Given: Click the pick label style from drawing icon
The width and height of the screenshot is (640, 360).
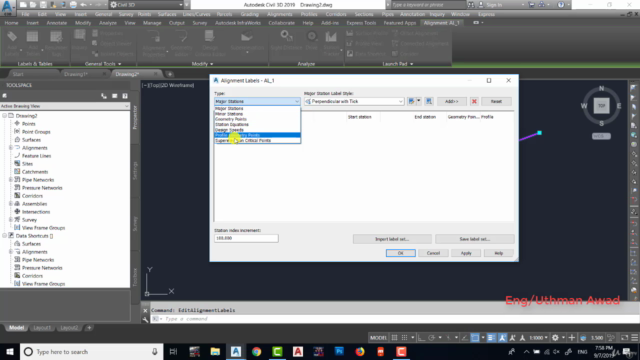Looking at the screenshot, I should point(429,101).
